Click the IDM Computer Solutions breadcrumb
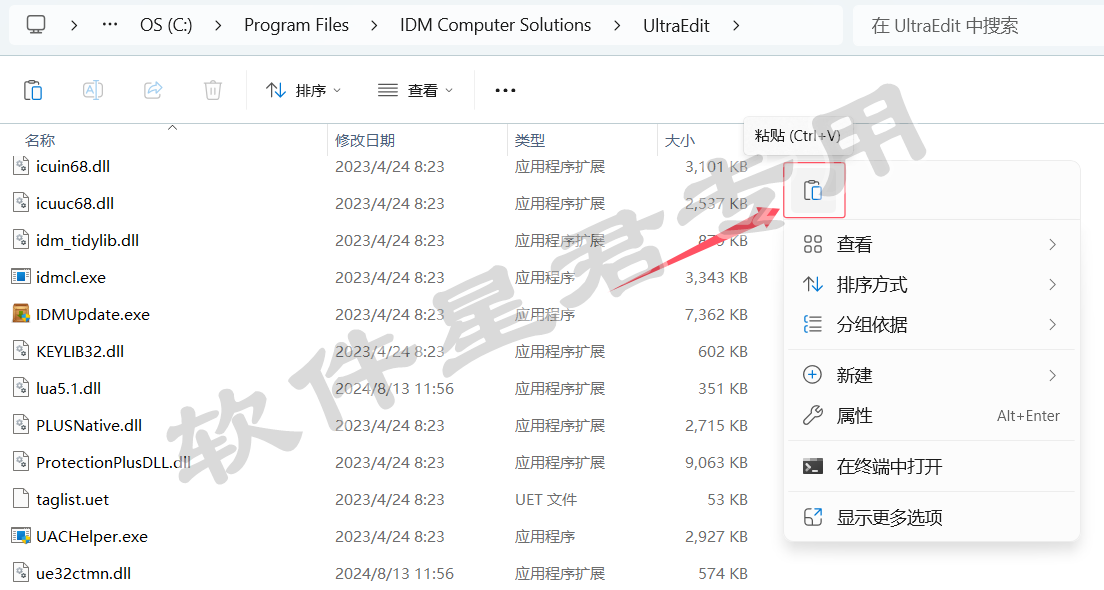This screenshot has width=1104, height=590. pos(496,25)
